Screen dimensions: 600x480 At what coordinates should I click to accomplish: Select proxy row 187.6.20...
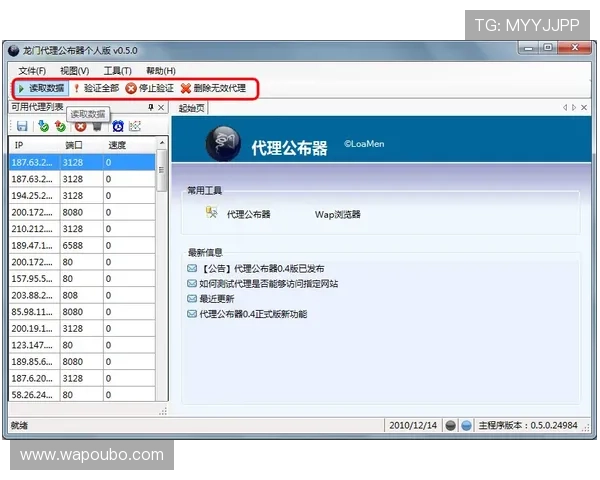(82, 379)
